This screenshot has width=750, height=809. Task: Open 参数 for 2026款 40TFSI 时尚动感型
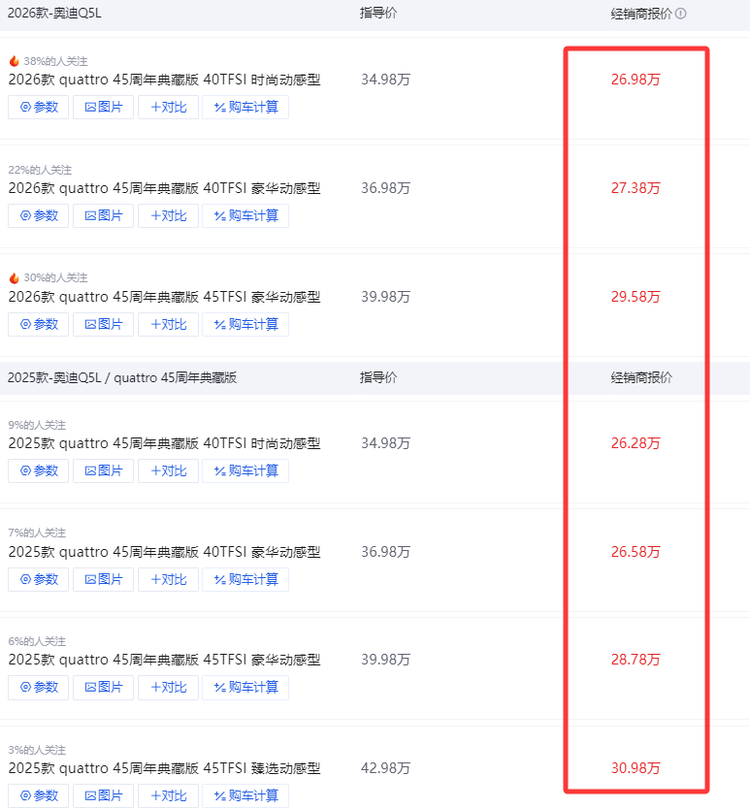tap(39, 107)
